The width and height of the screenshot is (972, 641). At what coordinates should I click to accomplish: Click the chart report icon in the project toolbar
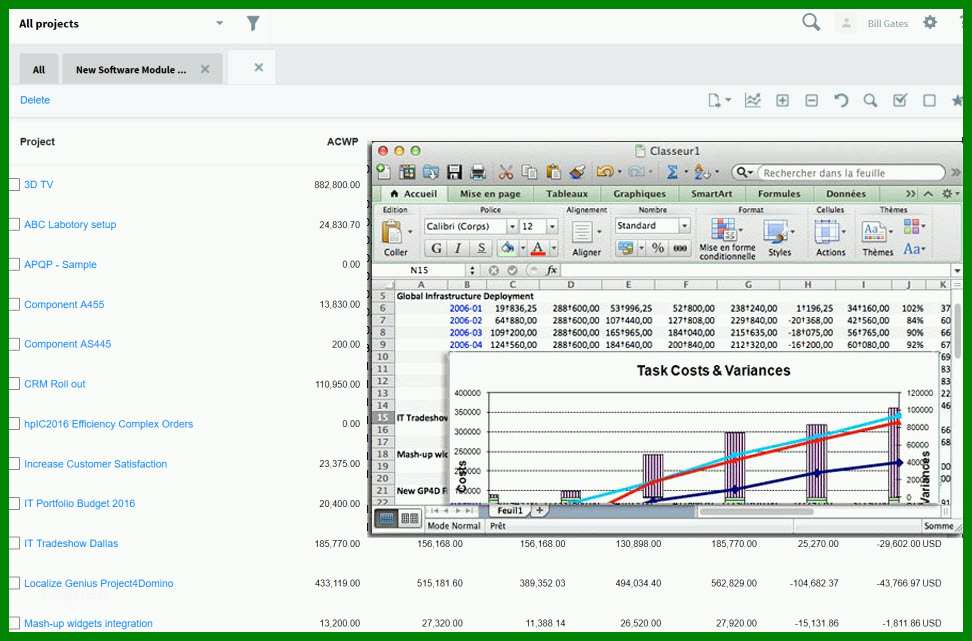coord(753,100)
